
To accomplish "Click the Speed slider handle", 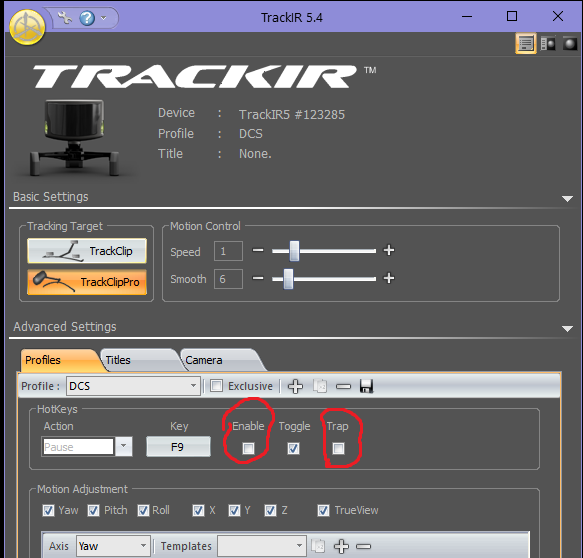I will [x=294, y=251].
